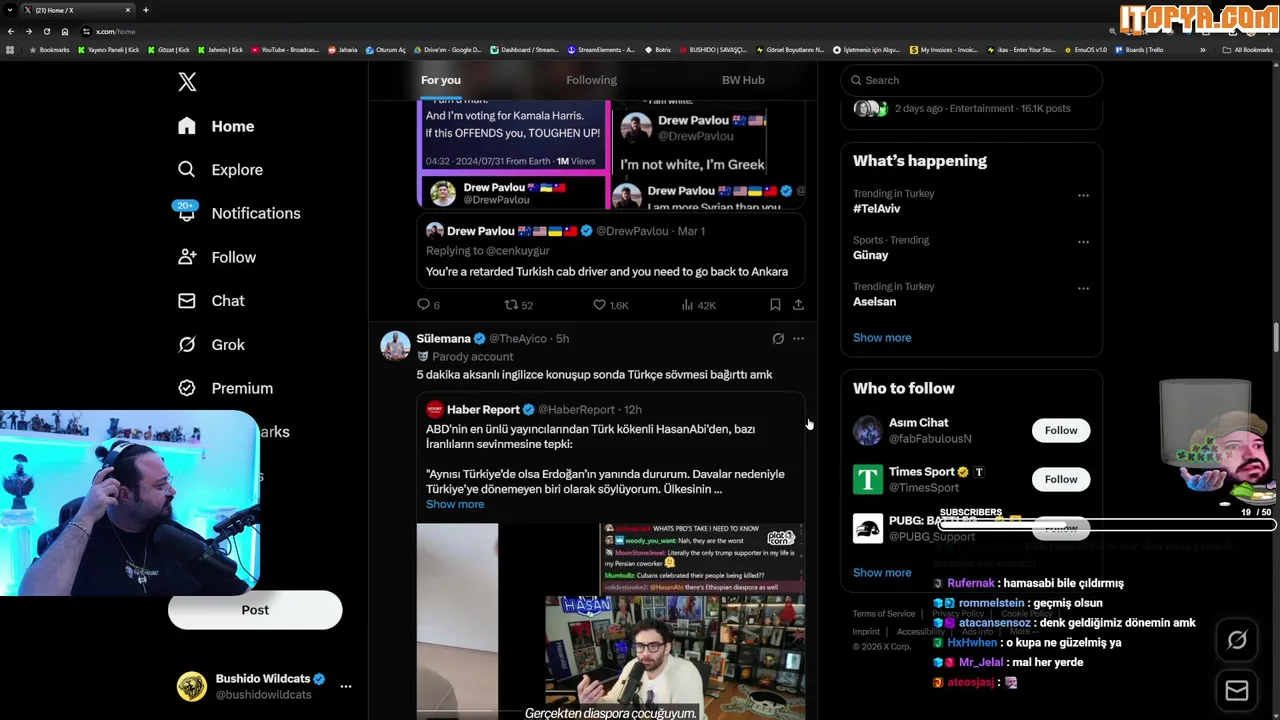Open Terms of Service footer link
1280x720 pixels.
(x=884, y=614)
